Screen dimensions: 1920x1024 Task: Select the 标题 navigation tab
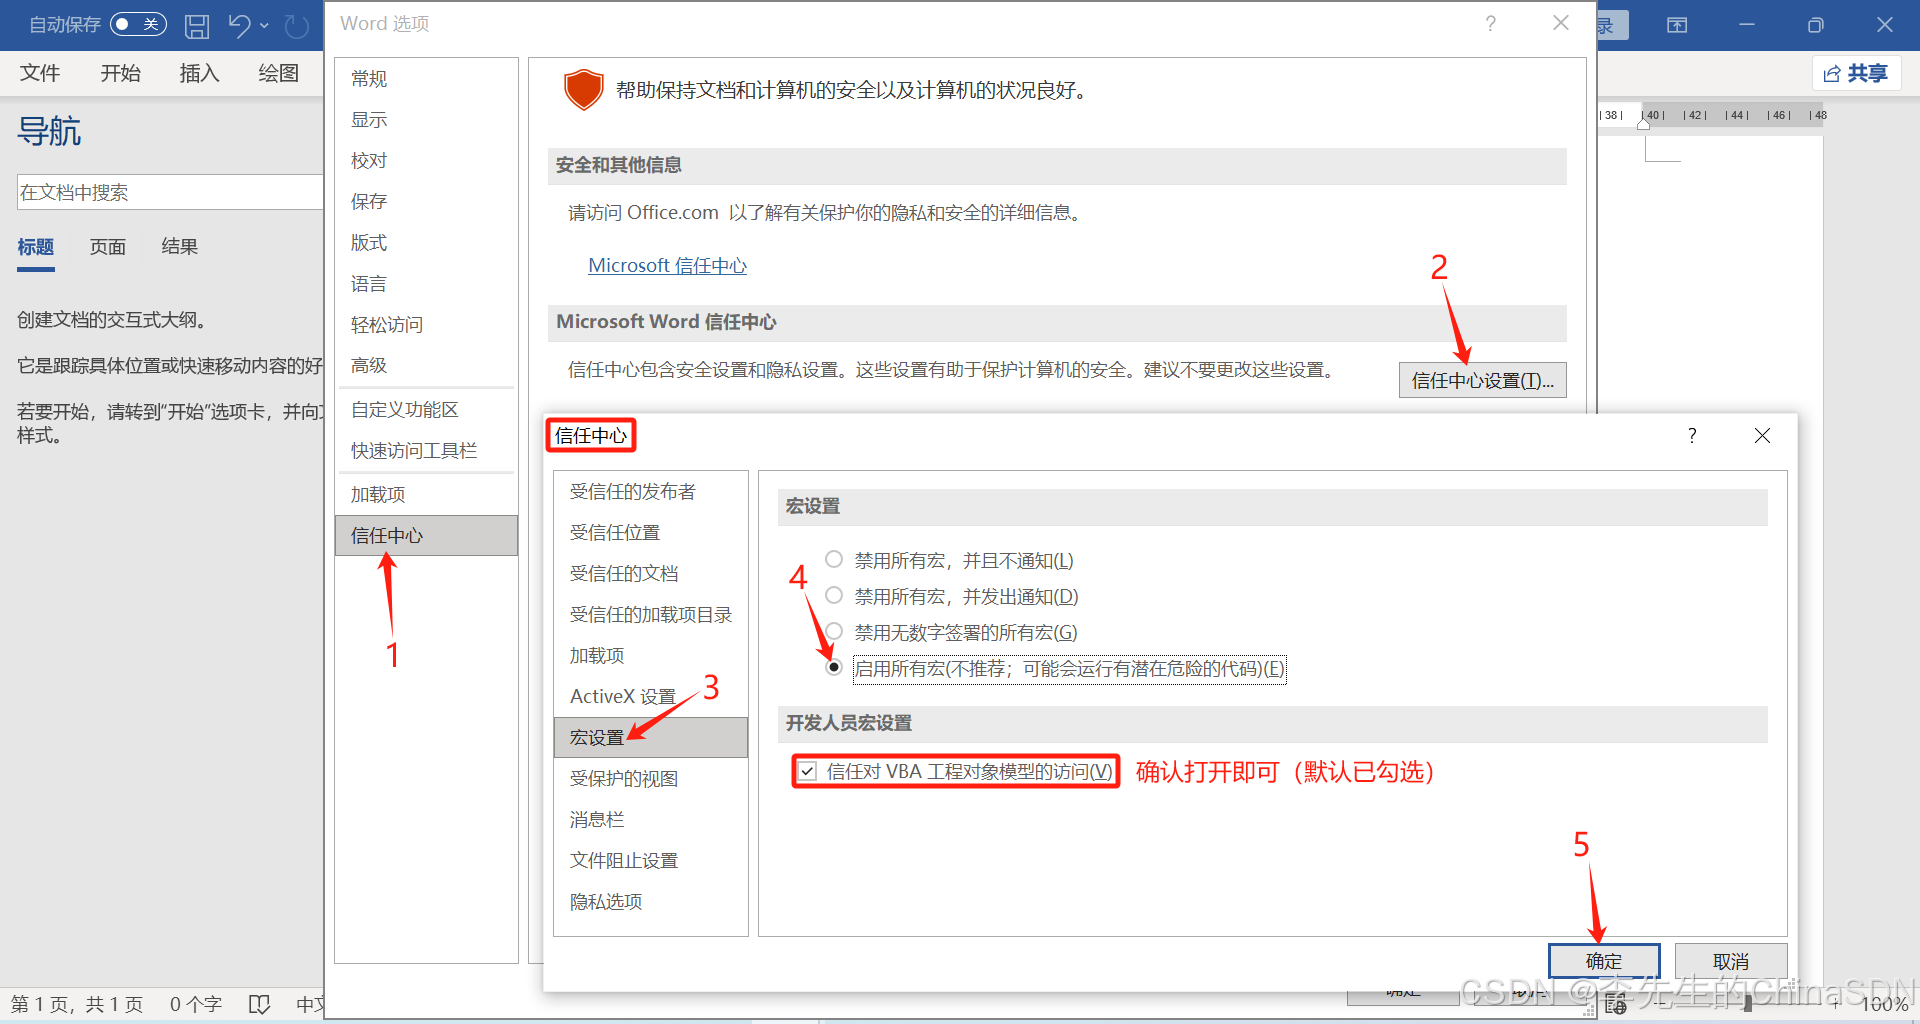coord(36,247)
